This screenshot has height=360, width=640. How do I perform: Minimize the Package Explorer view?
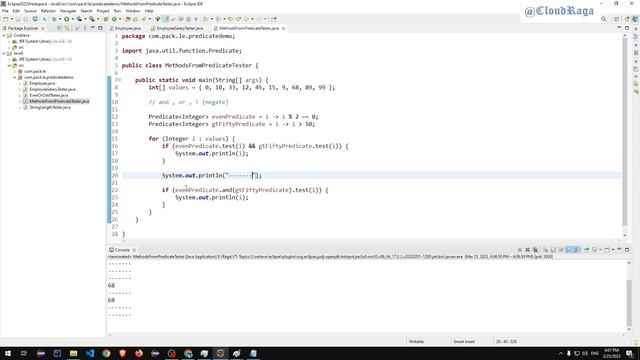93,28
